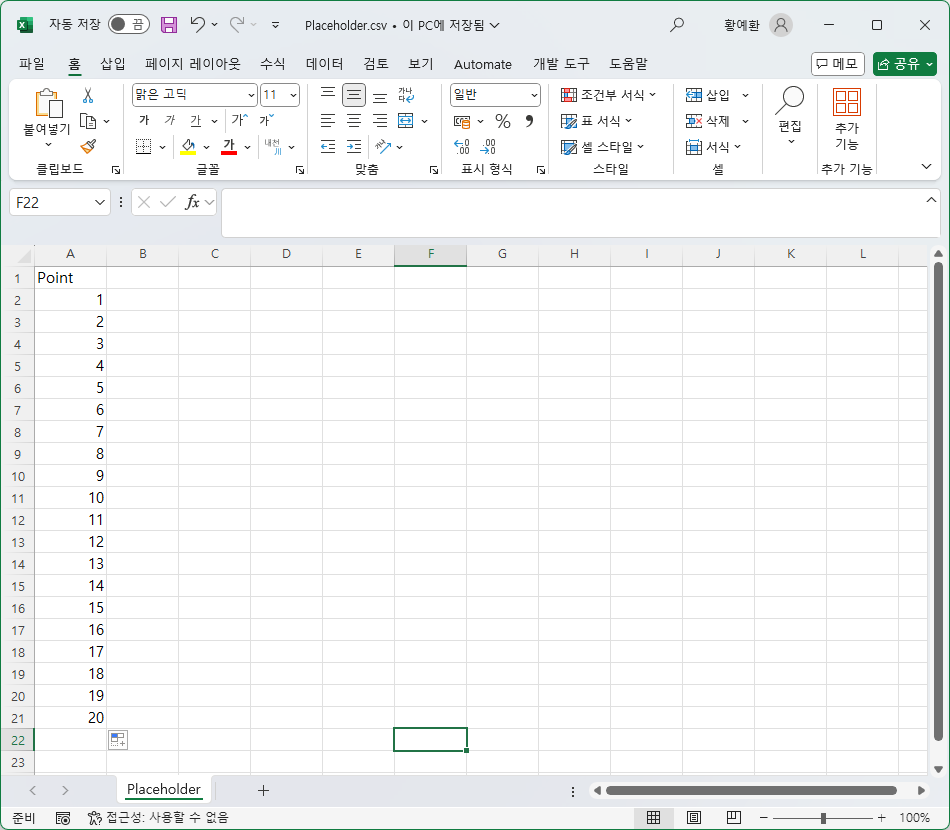The image size is (950, 830).
Task: Click the zoom slider handle
Action: coord(823,818)
